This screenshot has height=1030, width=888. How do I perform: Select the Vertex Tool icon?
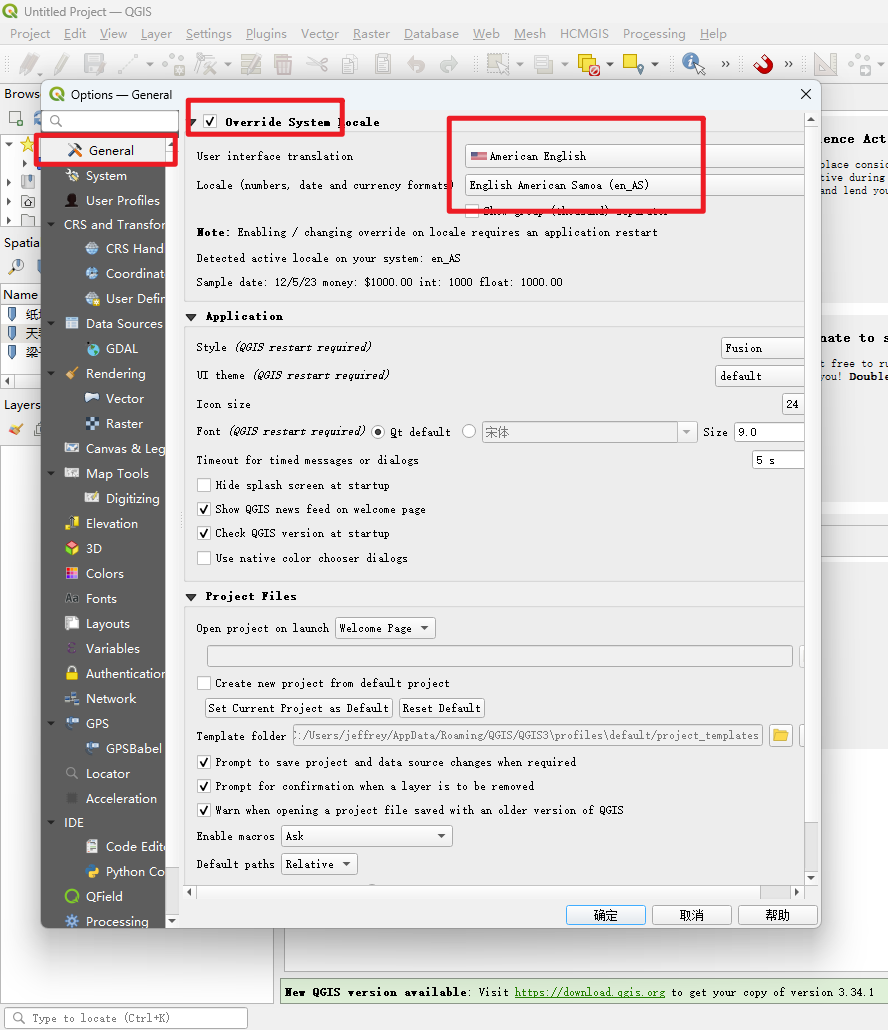pyautogui.click(x=206, y=64)
